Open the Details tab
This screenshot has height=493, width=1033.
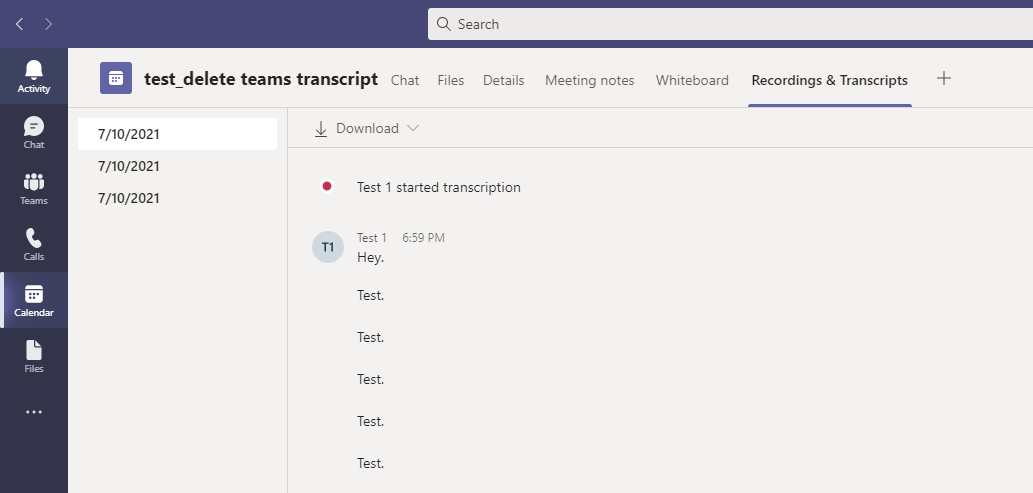tap(503, 80)
